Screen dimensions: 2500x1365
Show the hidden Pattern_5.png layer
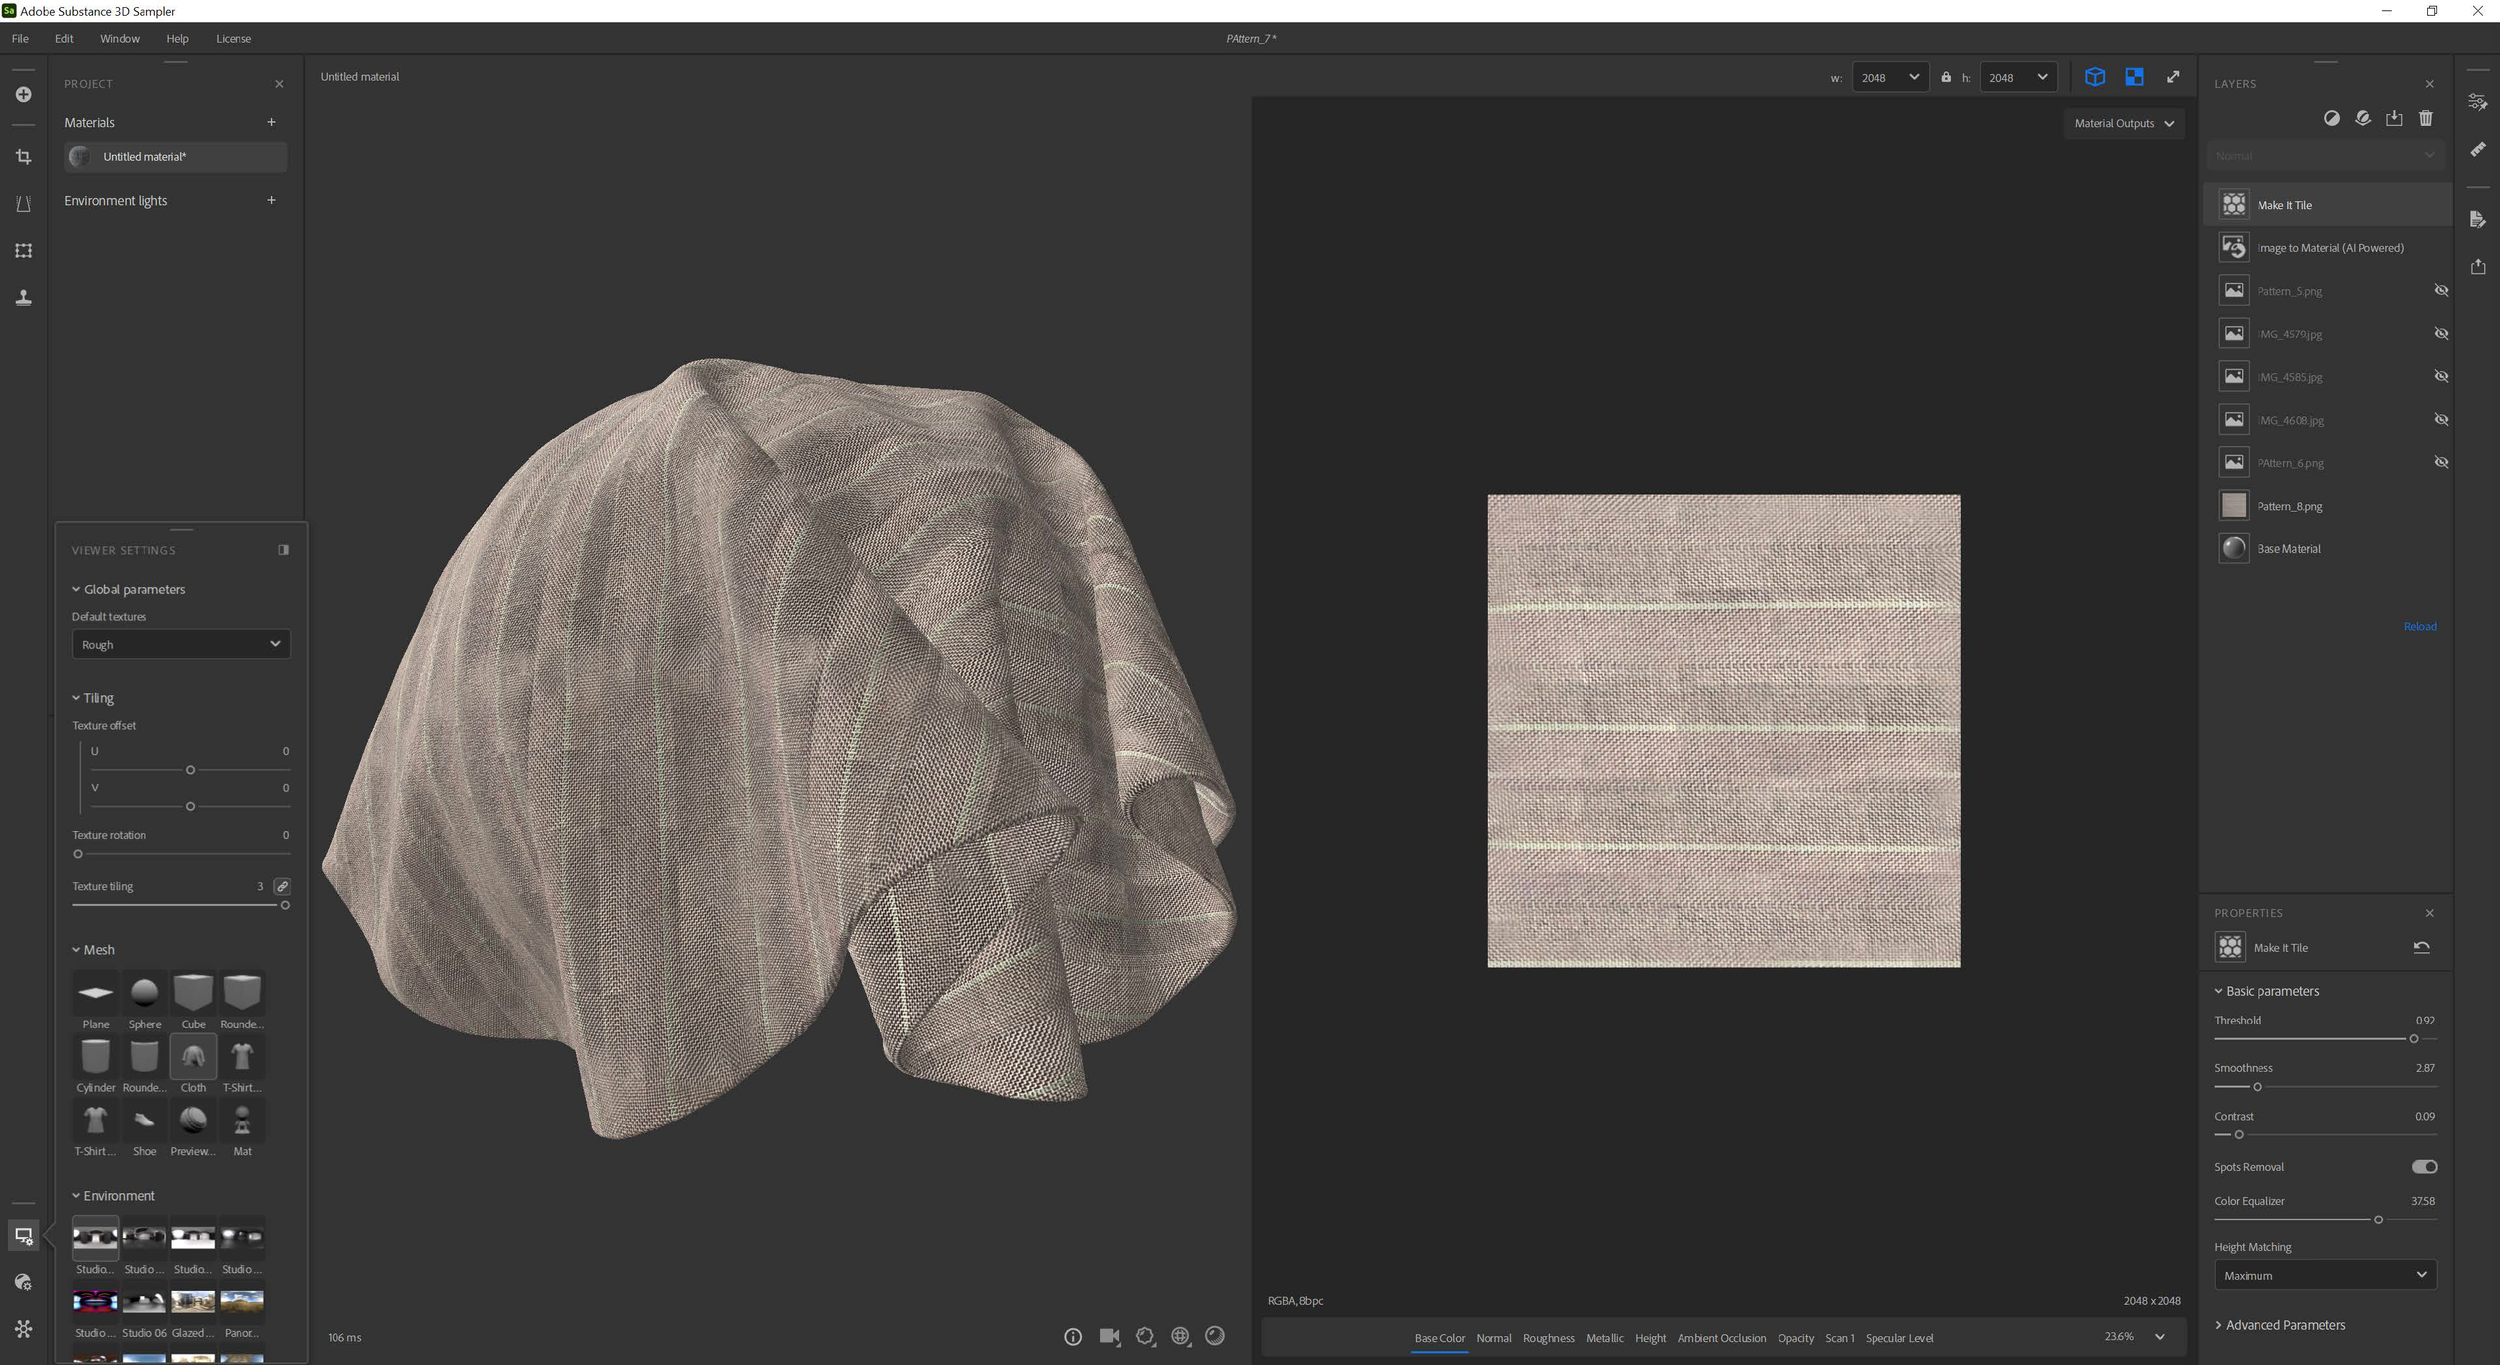2440,290
